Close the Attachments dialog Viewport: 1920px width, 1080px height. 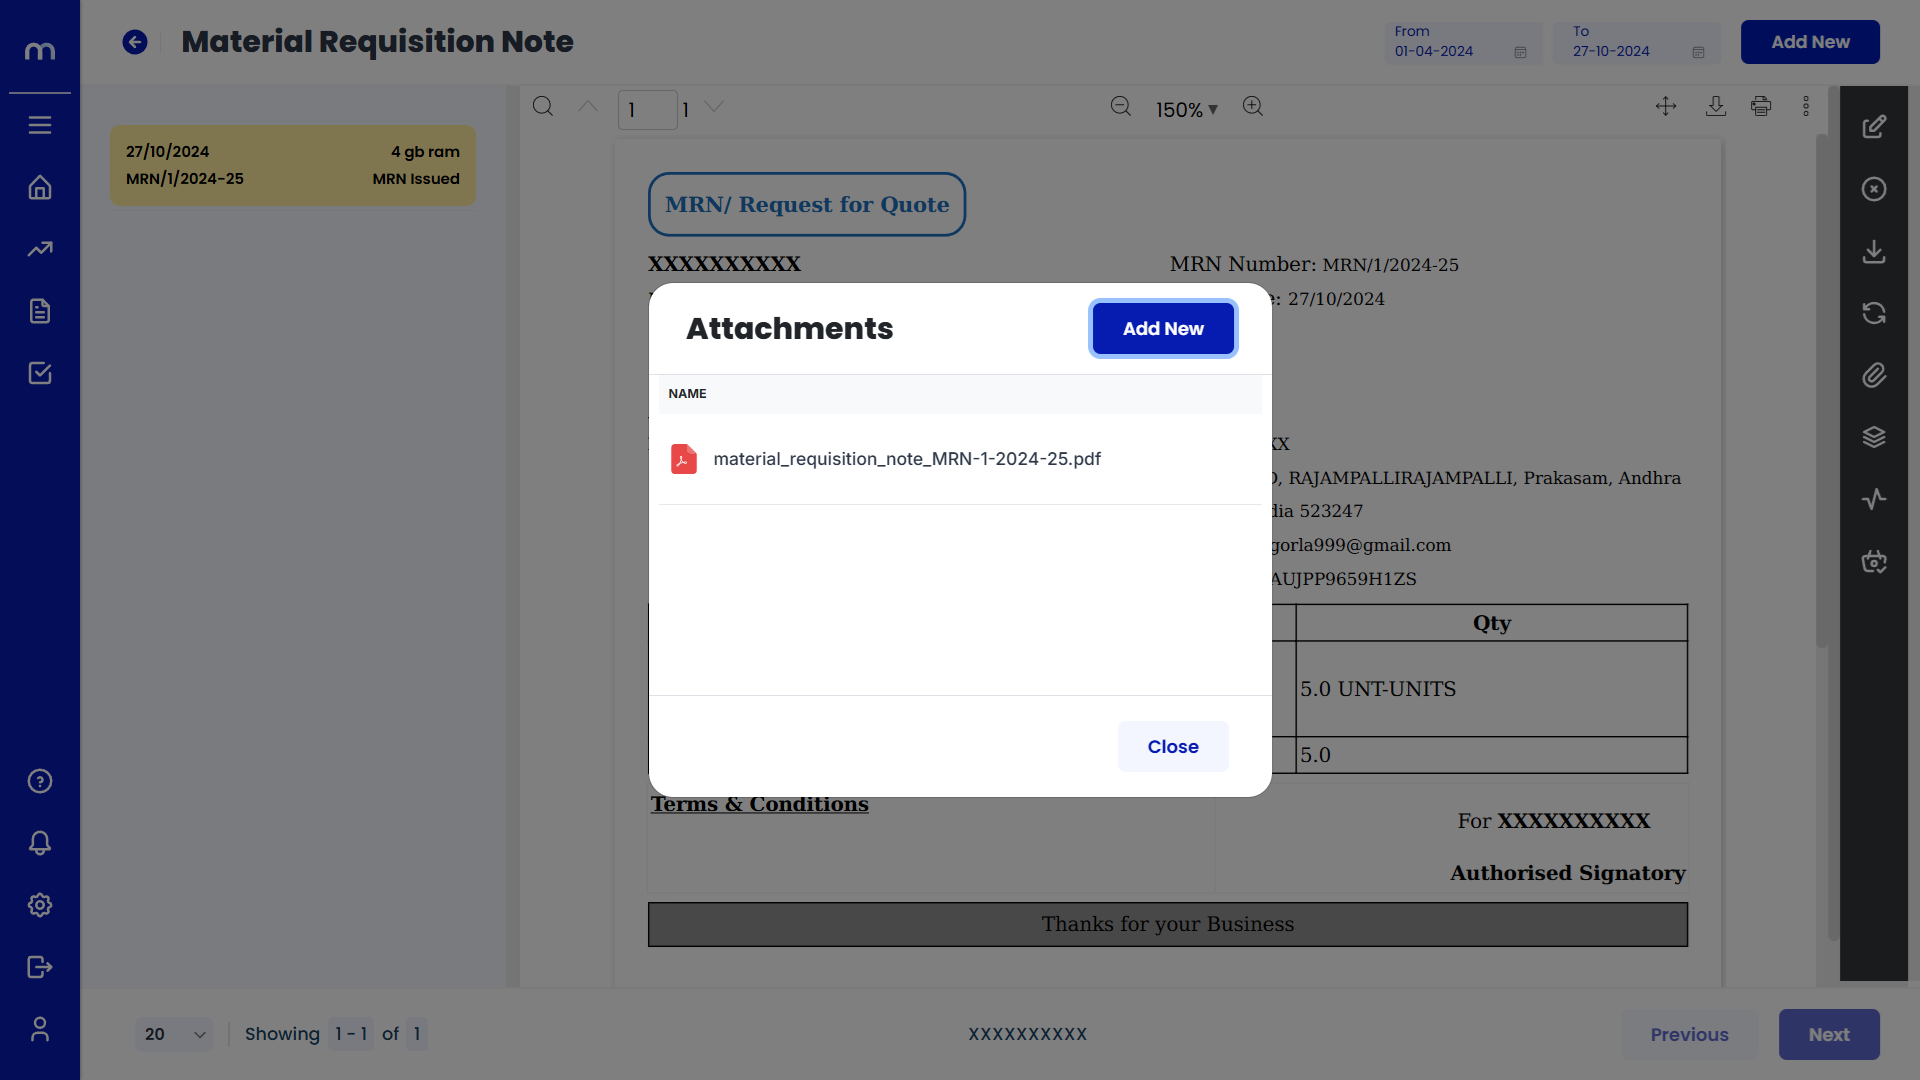tap(1172, 746)
